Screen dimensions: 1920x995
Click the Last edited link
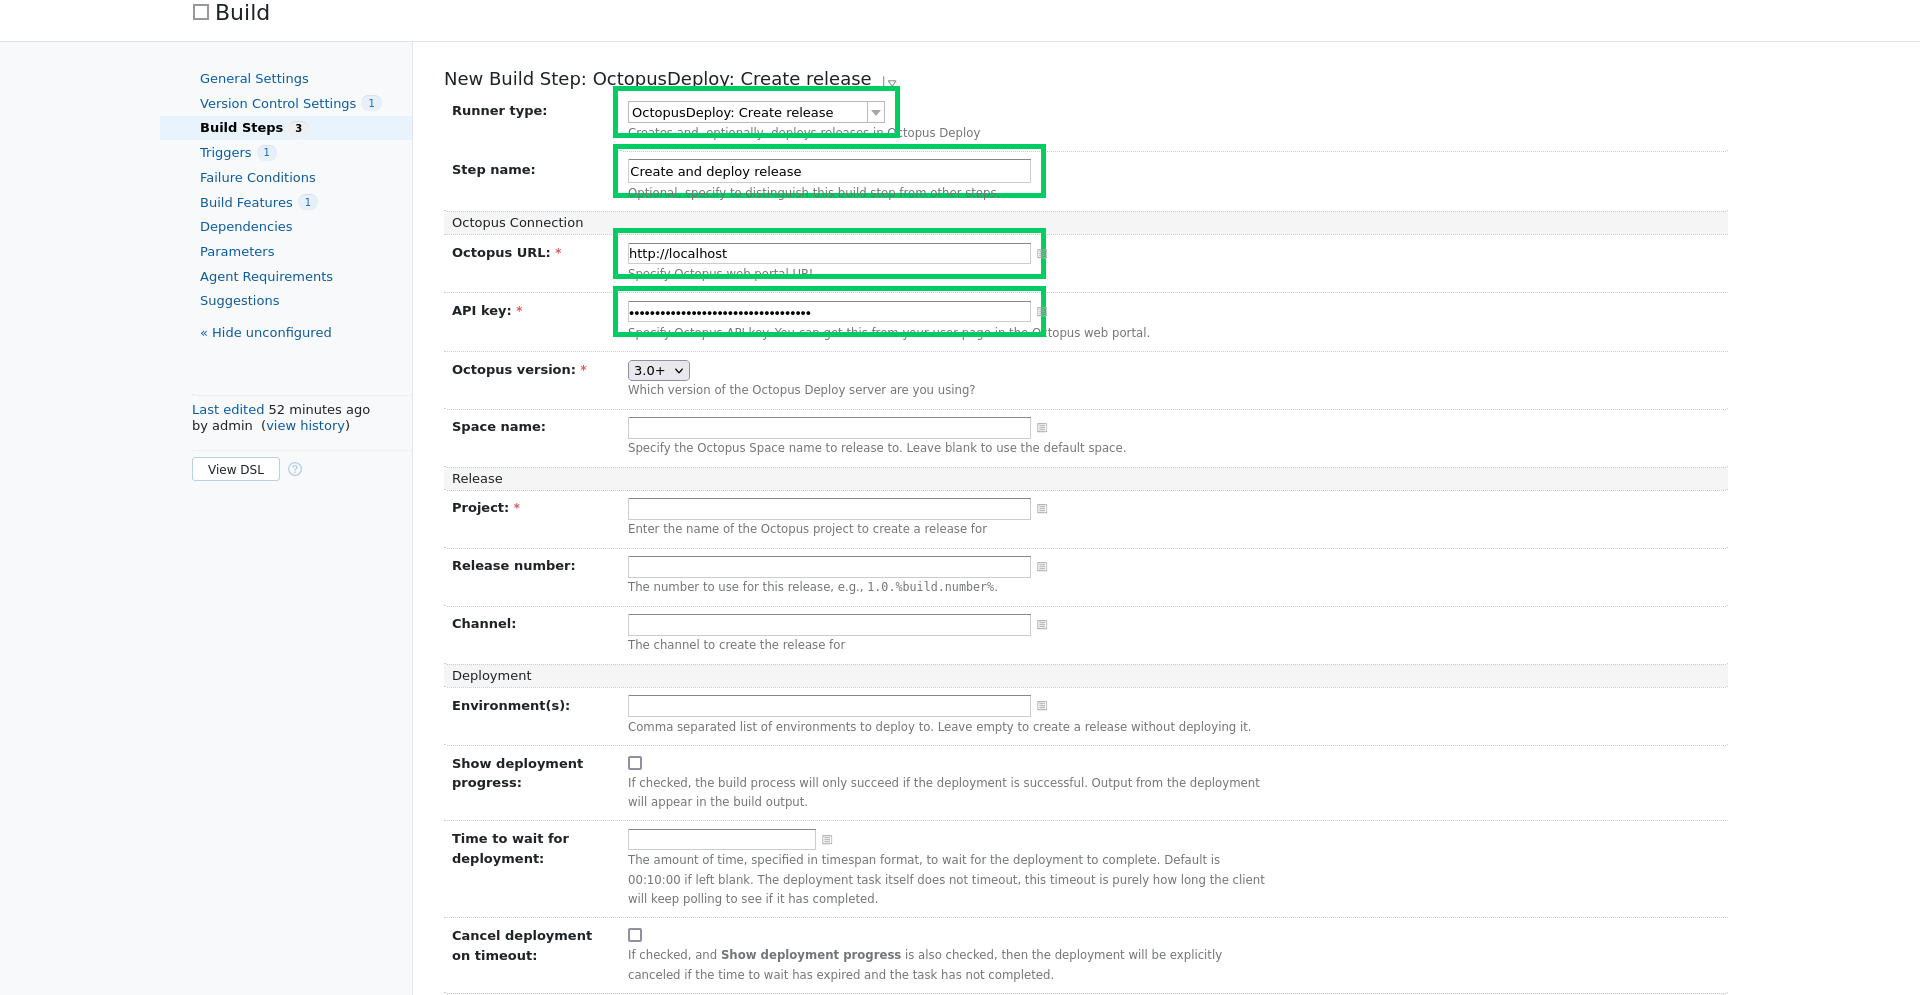228,409
